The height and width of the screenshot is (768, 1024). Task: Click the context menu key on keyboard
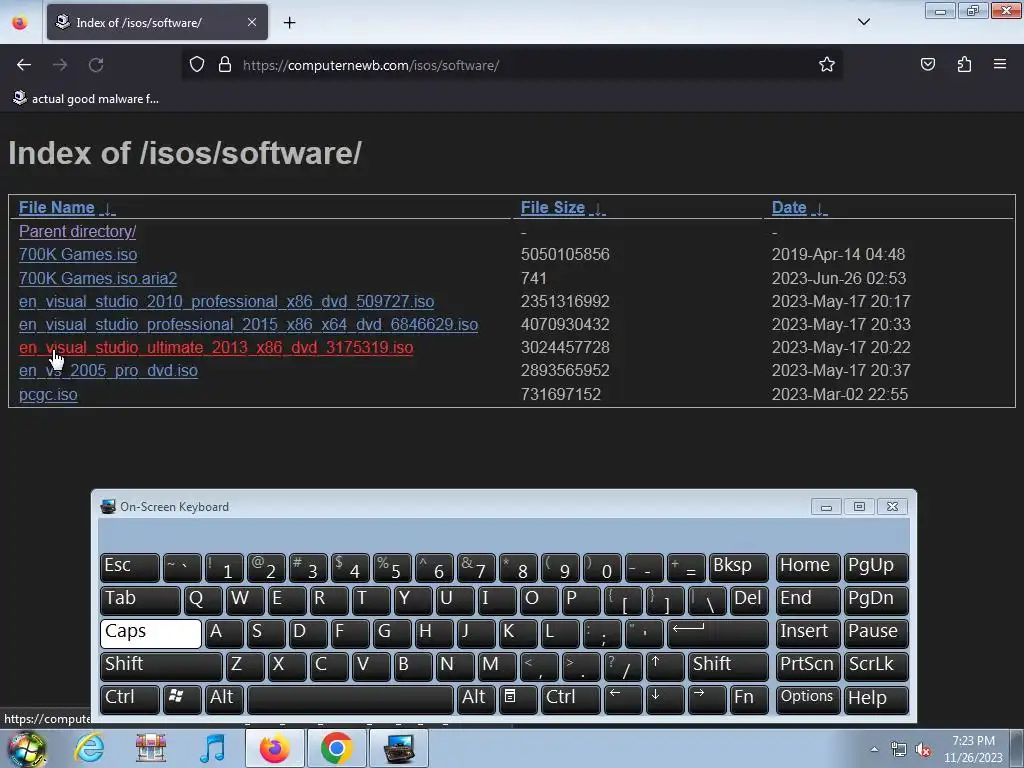(x=518, y=699)
